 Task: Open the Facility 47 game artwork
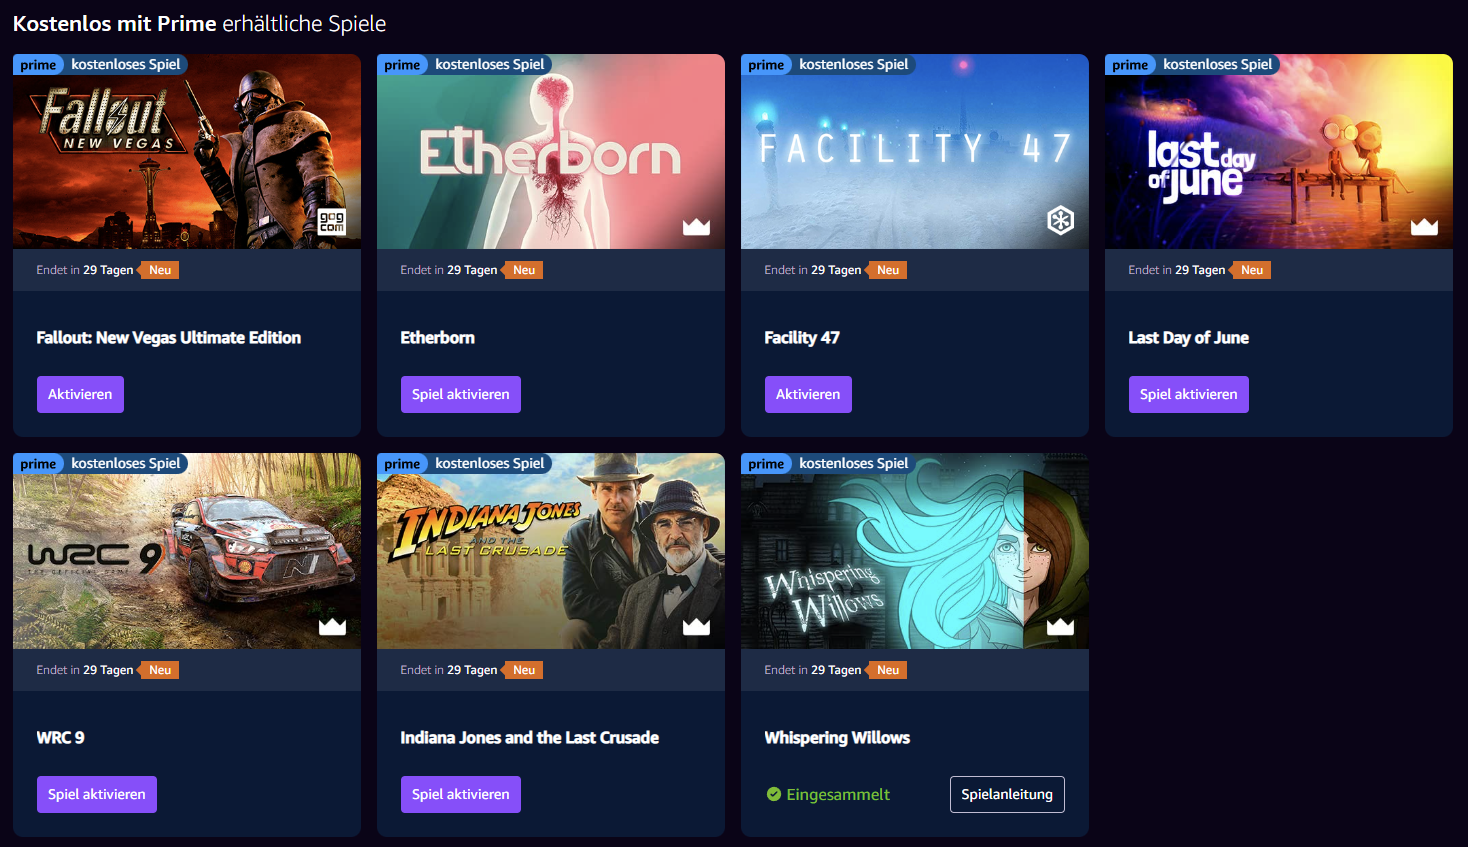pos(914,152)
